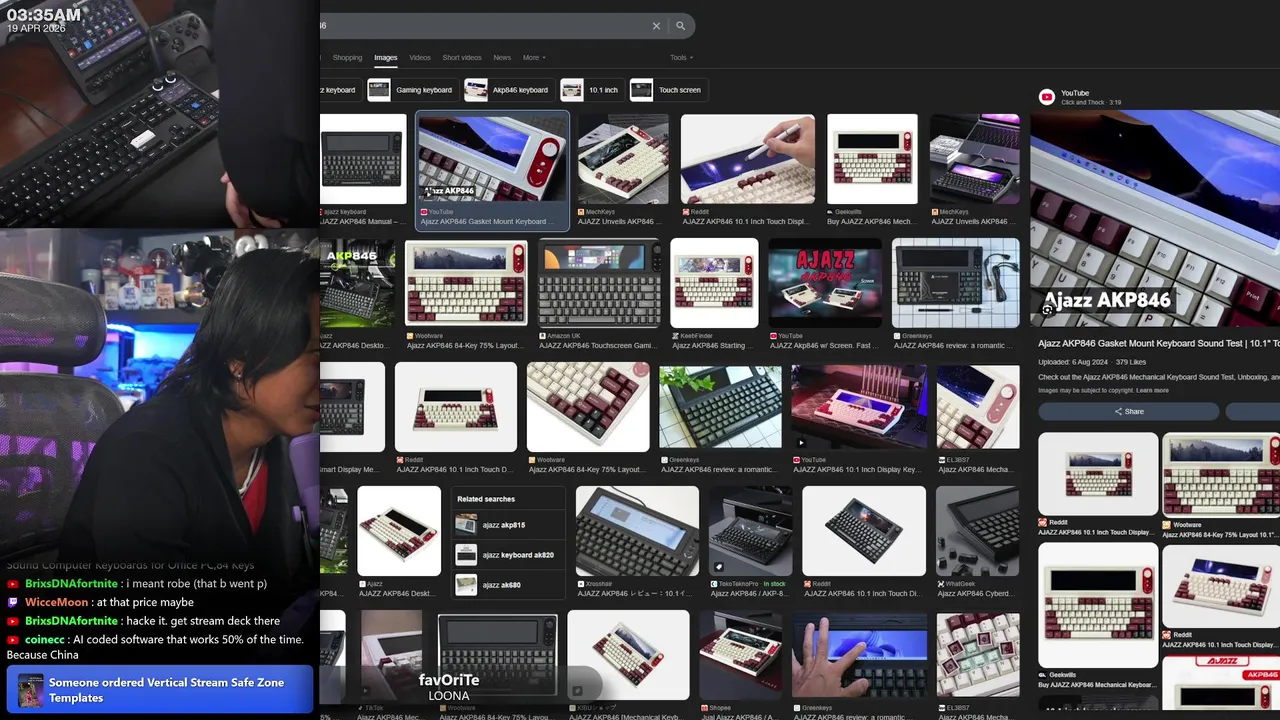The image size is (1280, 720).
Task: Open the Geekwills related image in preview panel
Action: [1098, 605]
